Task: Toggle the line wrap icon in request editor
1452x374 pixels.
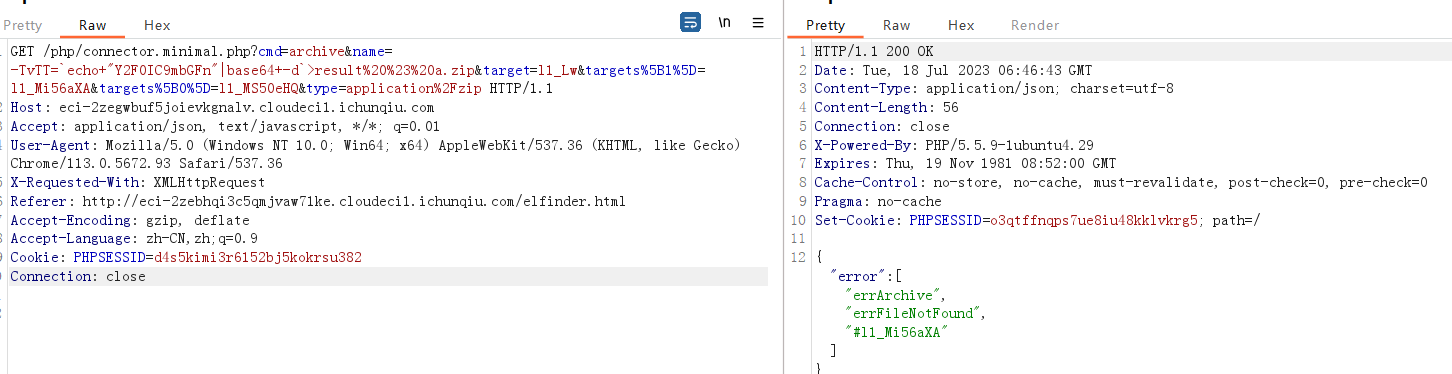Action: tap(690, 23)
